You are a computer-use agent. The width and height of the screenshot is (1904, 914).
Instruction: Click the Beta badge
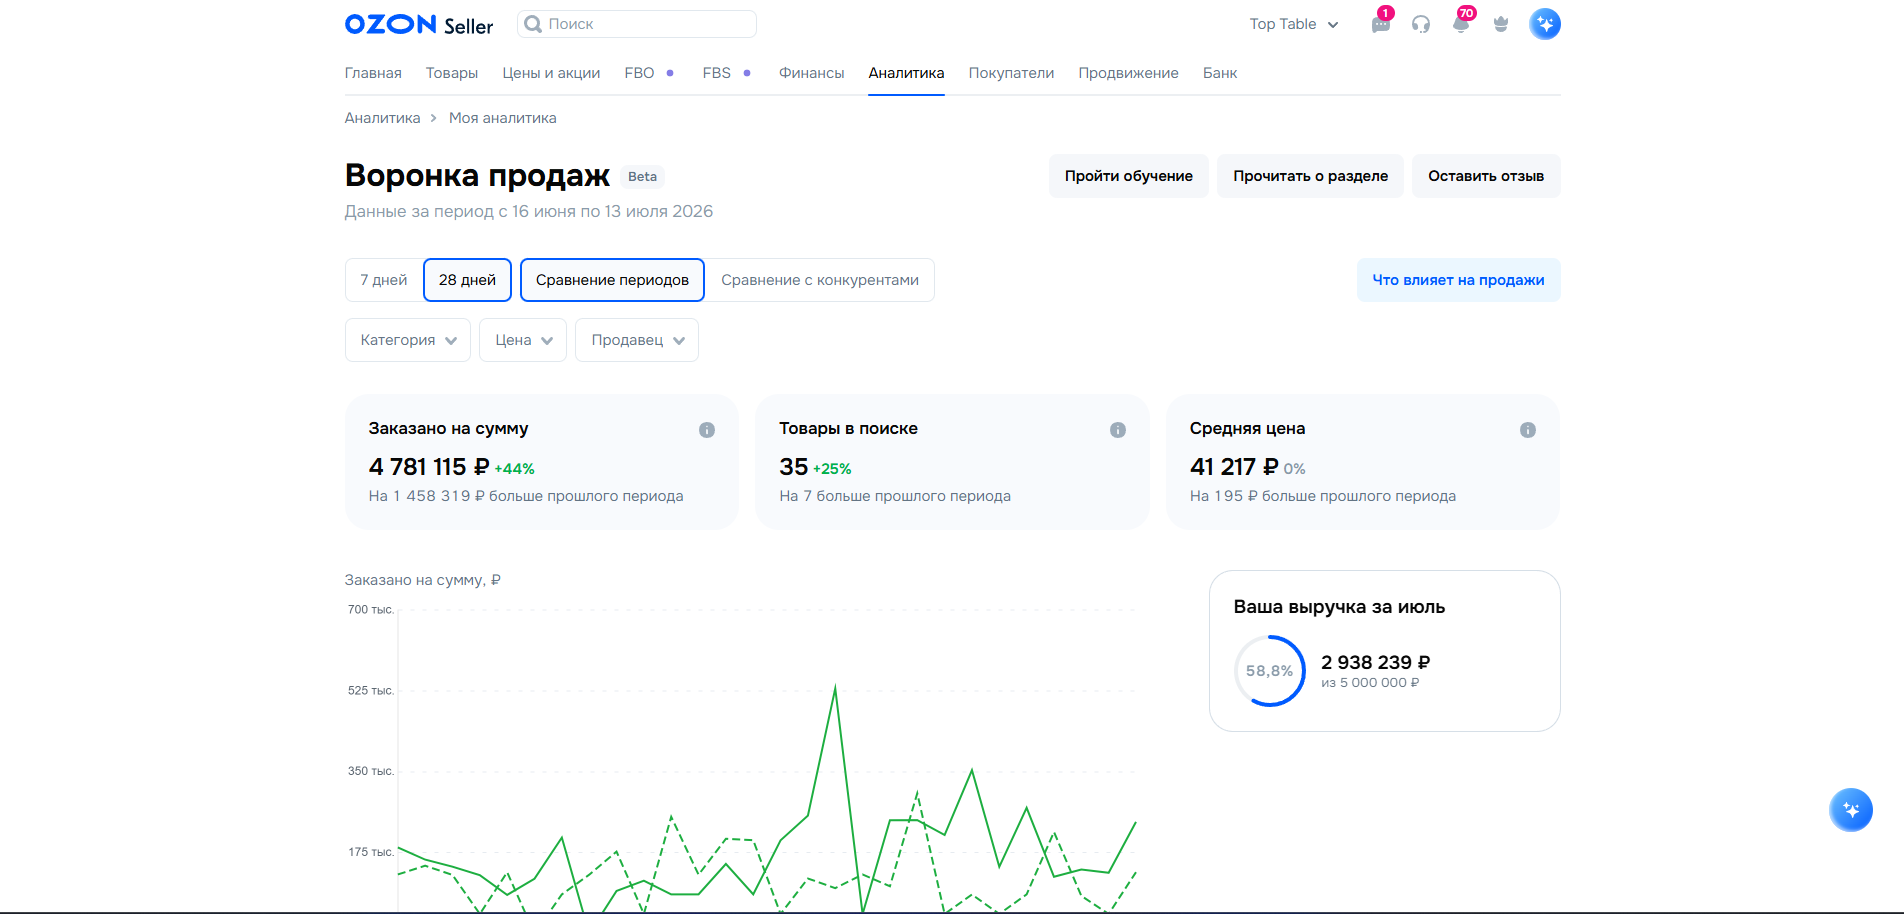pyautogui.click(x=643, y=177)
